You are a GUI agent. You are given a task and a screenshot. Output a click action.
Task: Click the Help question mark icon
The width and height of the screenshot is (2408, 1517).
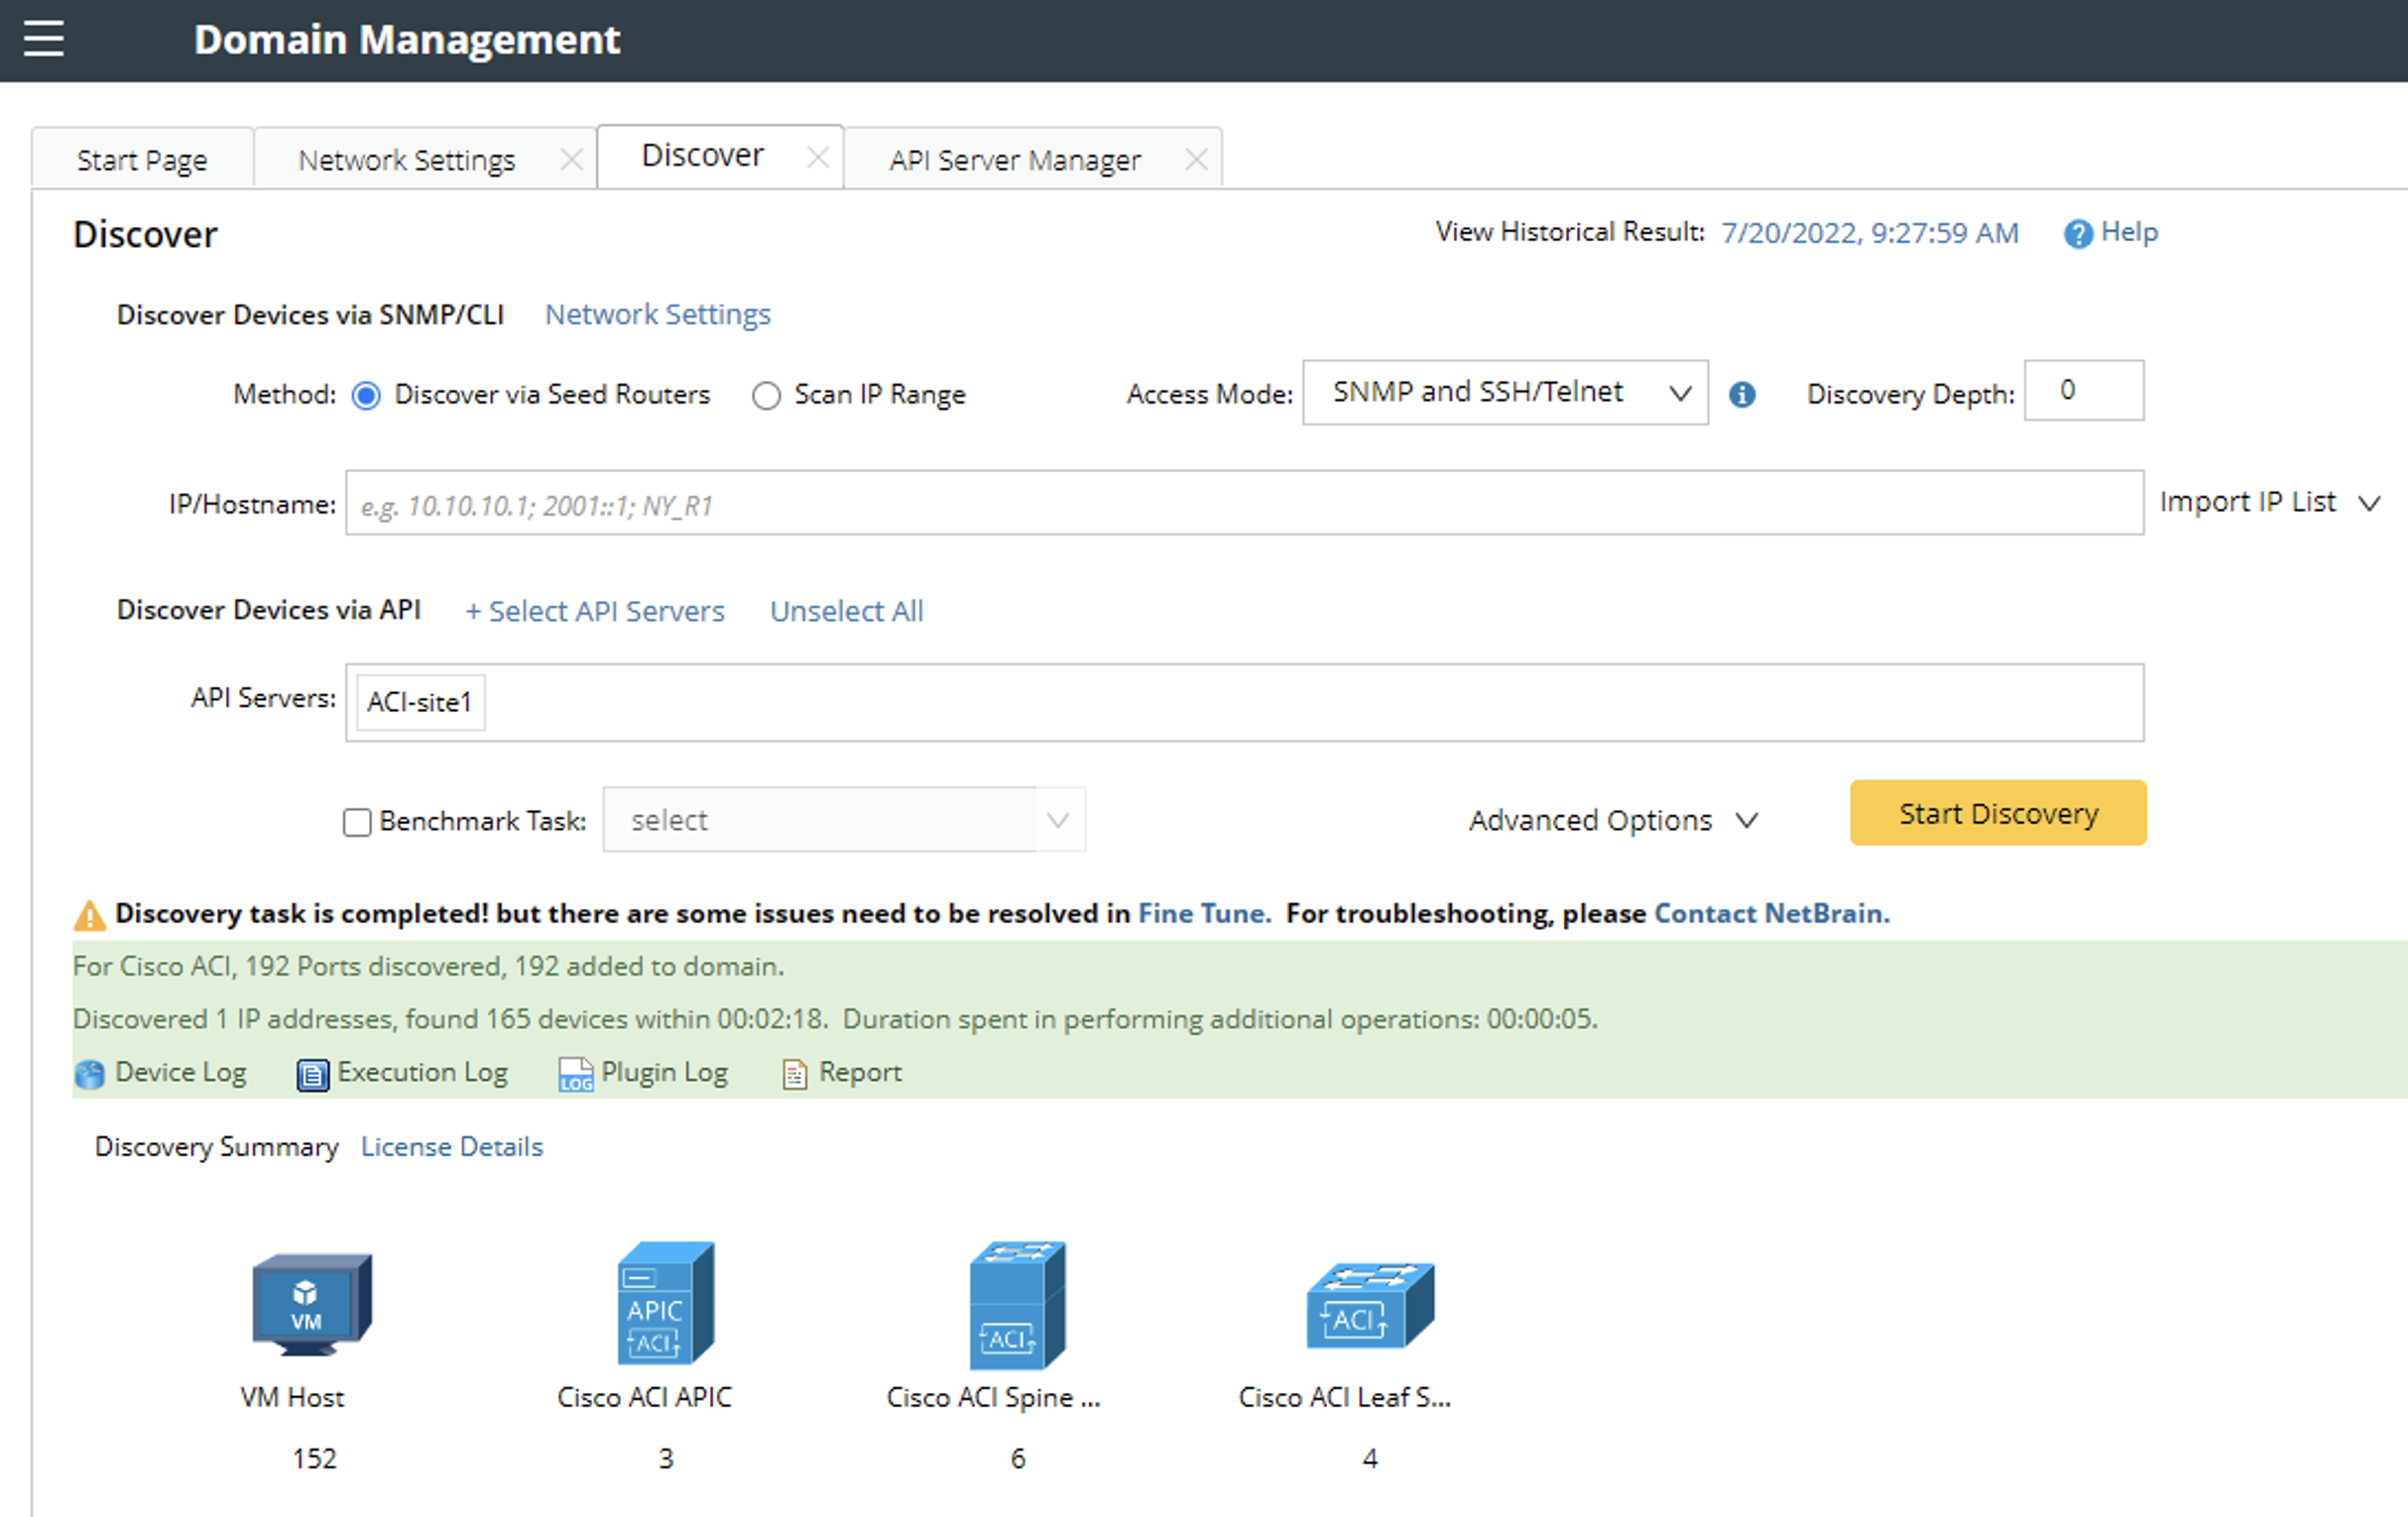2077,234
